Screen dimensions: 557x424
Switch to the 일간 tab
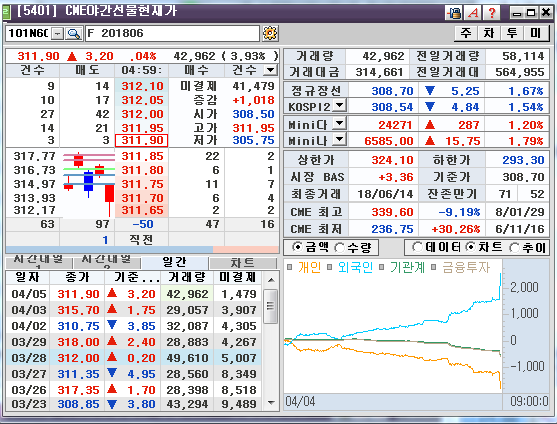pyautogui.click(x=174, y=262)
